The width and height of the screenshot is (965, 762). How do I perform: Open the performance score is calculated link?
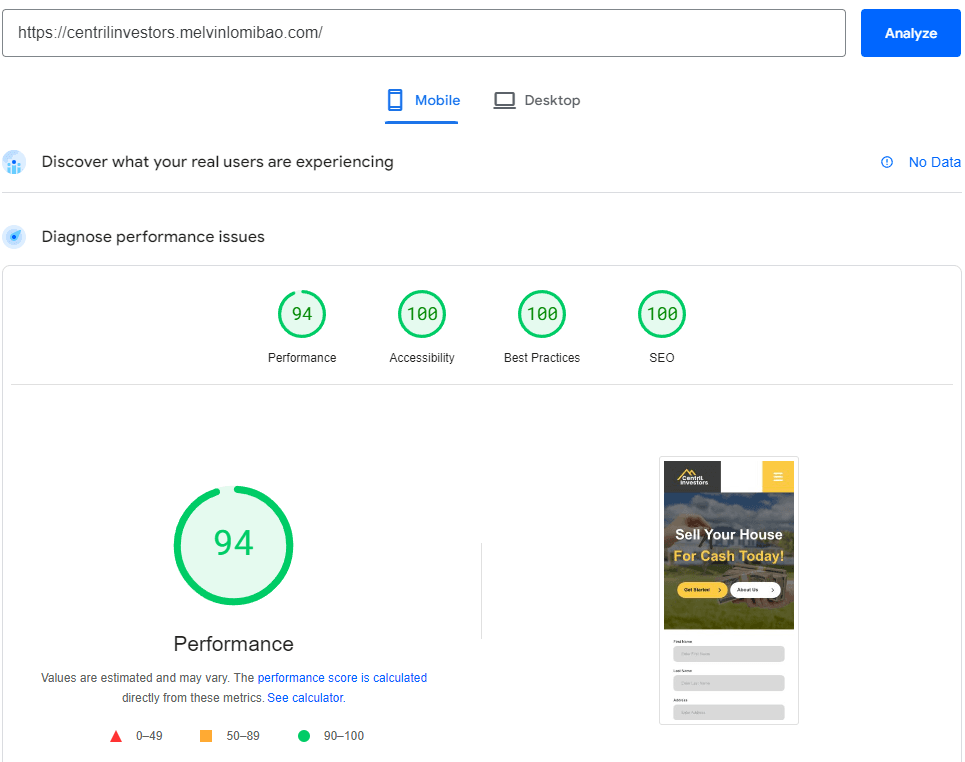pyautogui.click(x=343, y=677)
